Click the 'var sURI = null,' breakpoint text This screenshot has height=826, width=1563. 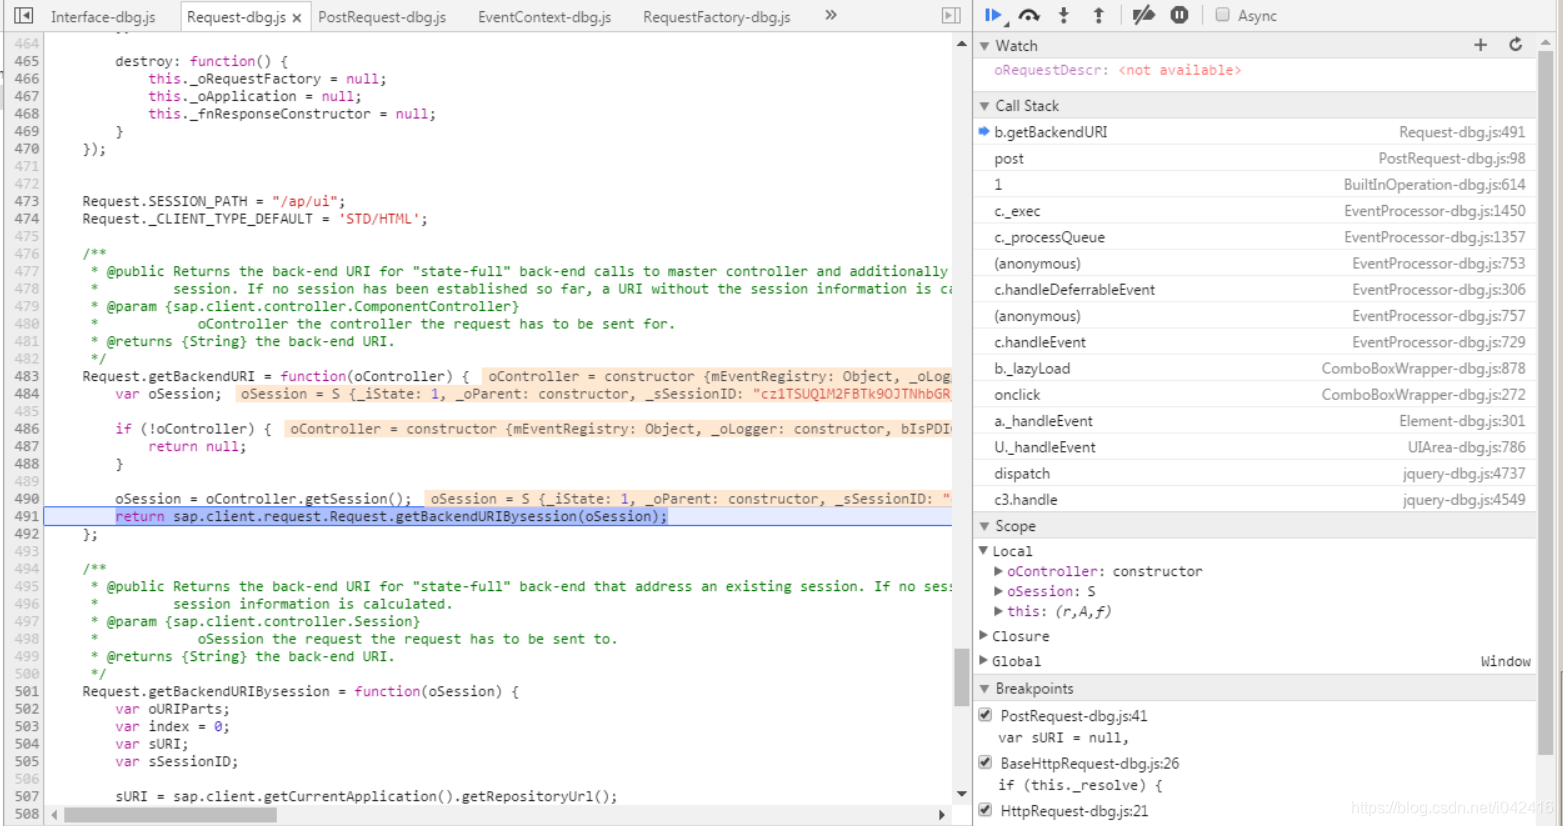pyautogui.click(x=1063, y=738)
